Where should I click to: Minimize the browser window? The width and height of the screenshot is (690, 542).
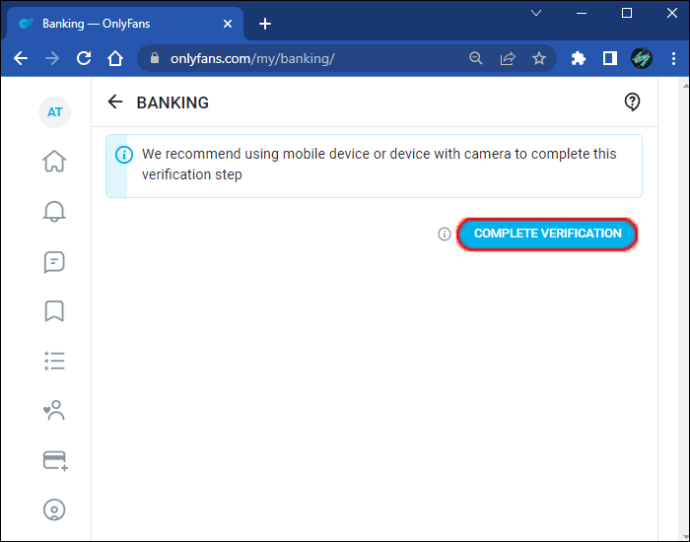[x=581, y=13]
